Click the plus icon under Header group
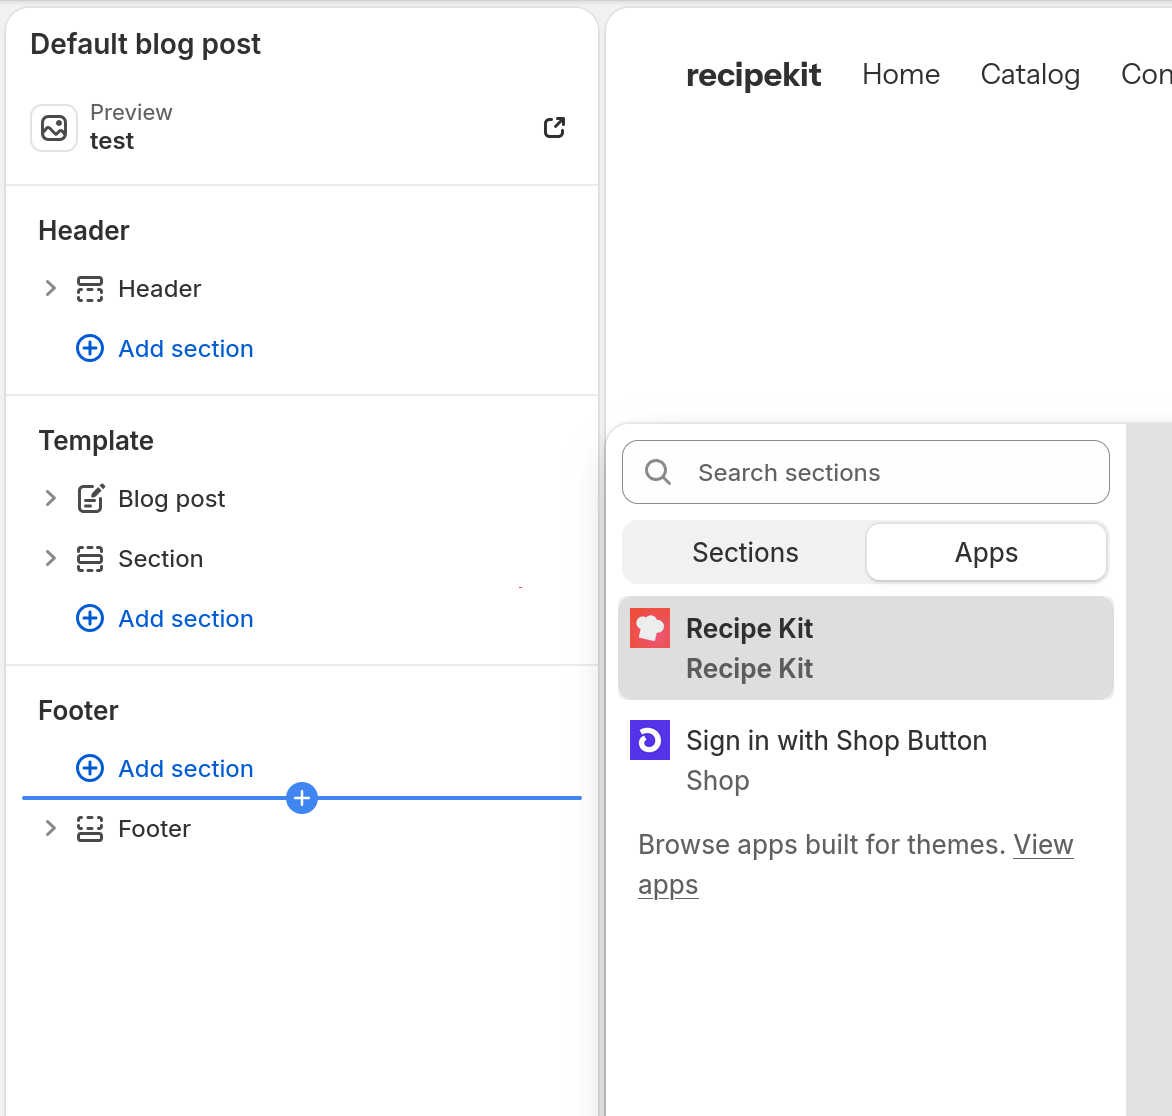The image size is (1172, 1116). (90, 348)
